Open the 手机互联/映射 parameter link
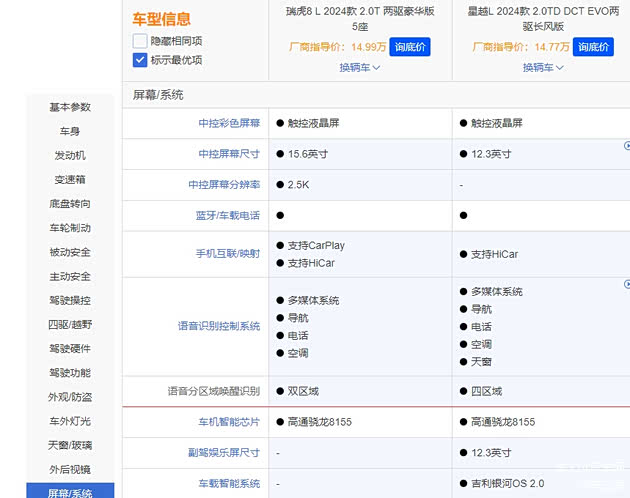 click(227, 254)
